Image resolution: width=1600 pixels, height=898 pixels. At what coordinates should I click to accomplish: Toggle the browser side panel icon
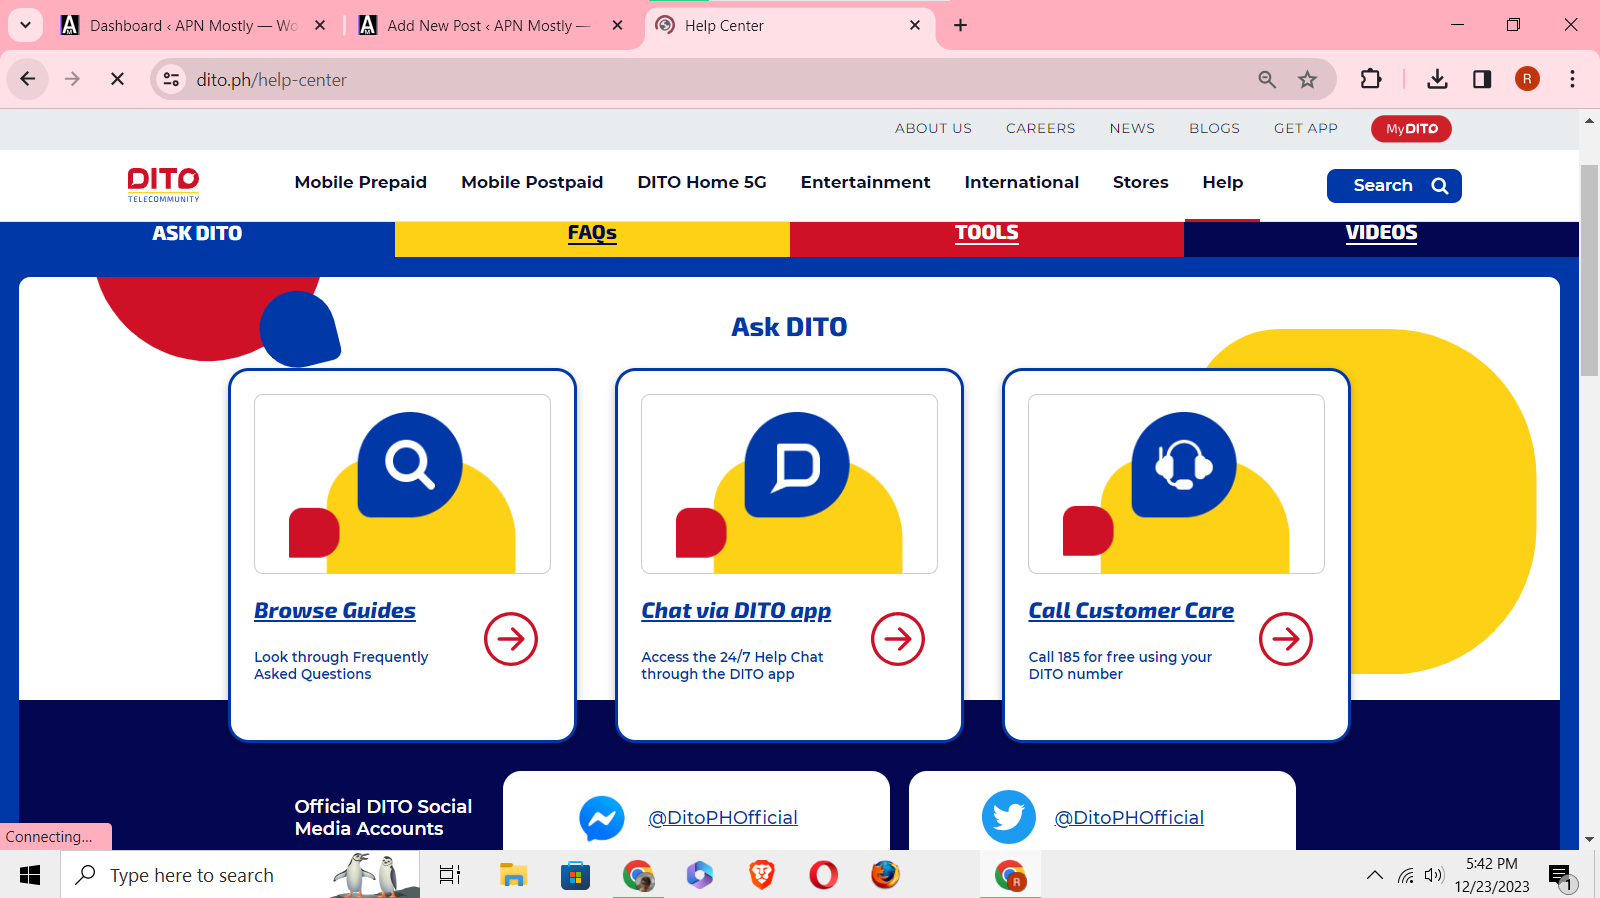[x=1482, y=79]
